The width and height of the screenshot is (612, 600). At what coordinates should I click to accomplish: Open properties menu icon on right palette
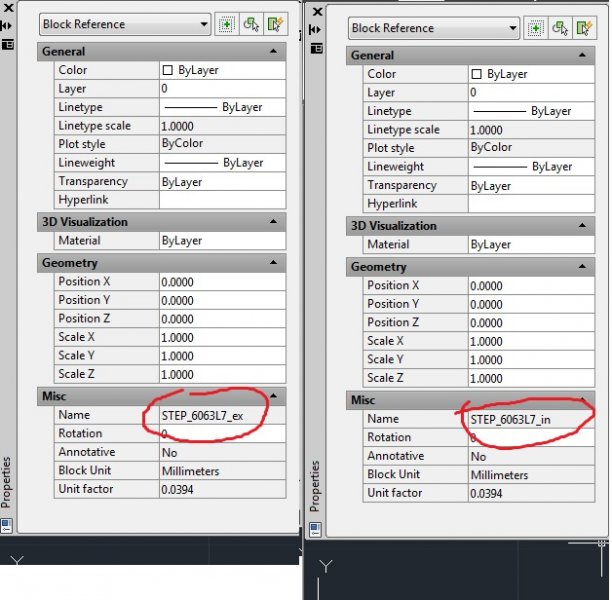click(x=317, y=48)
